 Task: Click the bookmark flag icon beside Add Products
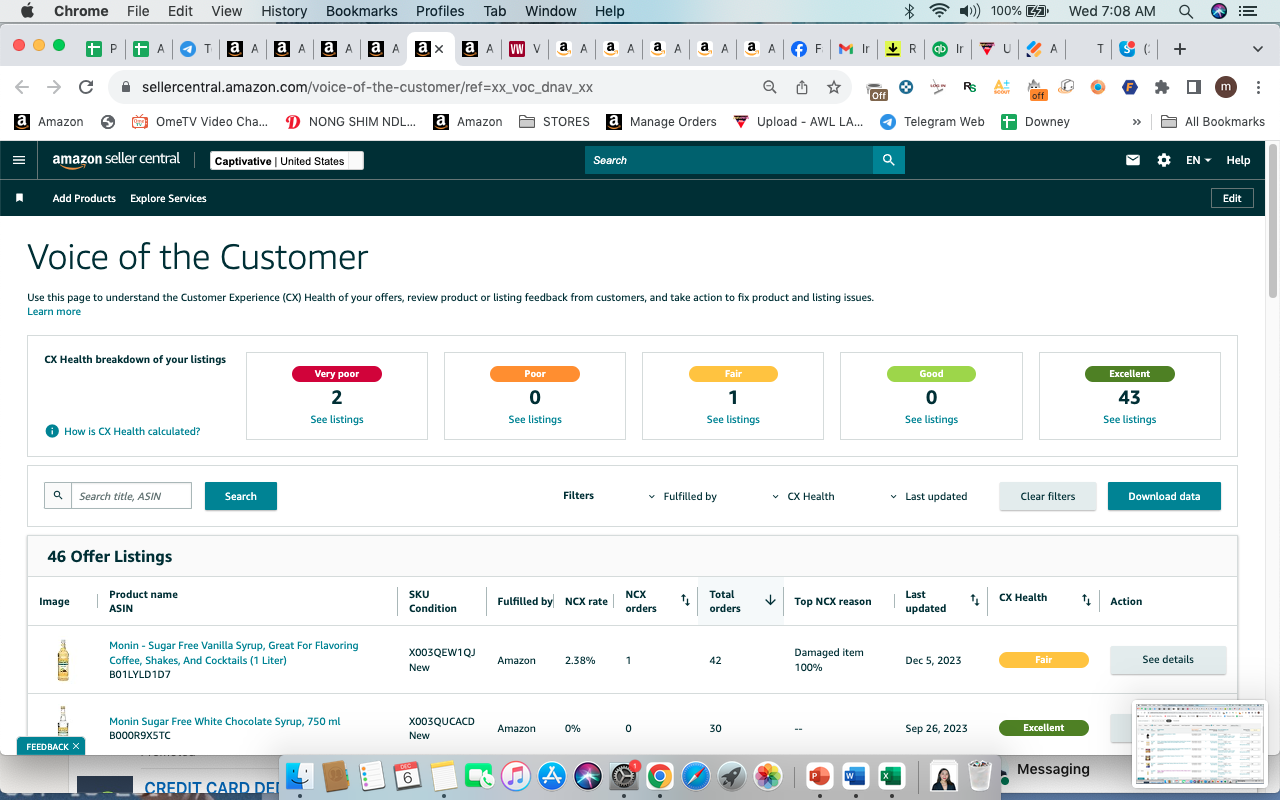click(19, 198)
